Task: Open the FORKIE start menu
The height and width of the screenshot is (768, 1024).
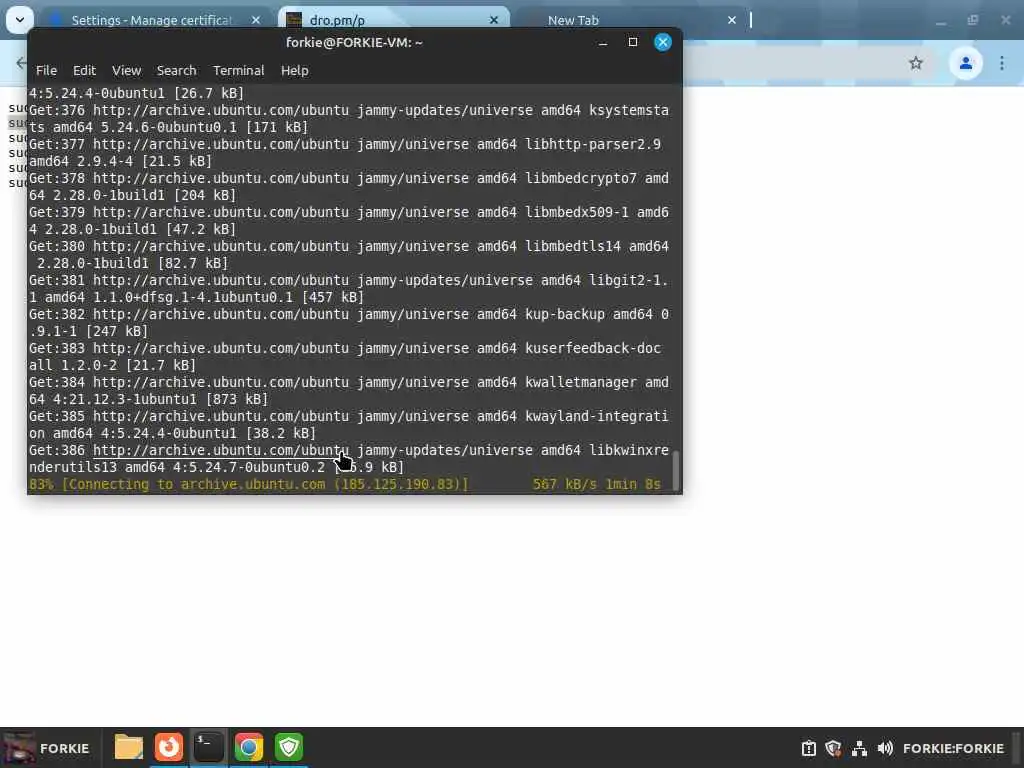Action: point(50,748)
